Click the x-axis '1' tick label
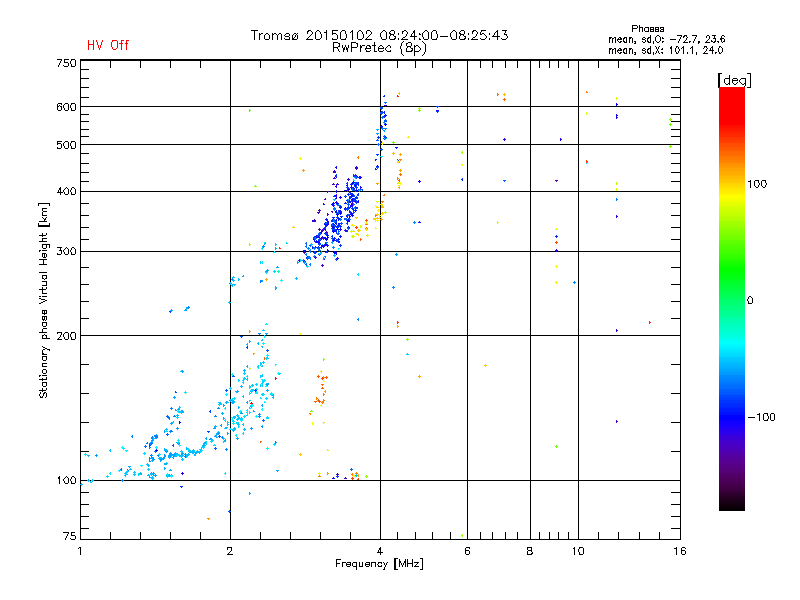The height and width of the screenshot is (600, 800). [80, 551]
